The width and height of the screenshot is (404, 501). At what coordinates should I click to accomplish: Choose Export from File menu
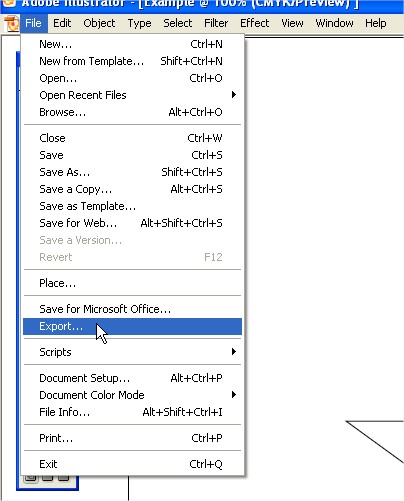pos(132,326)
